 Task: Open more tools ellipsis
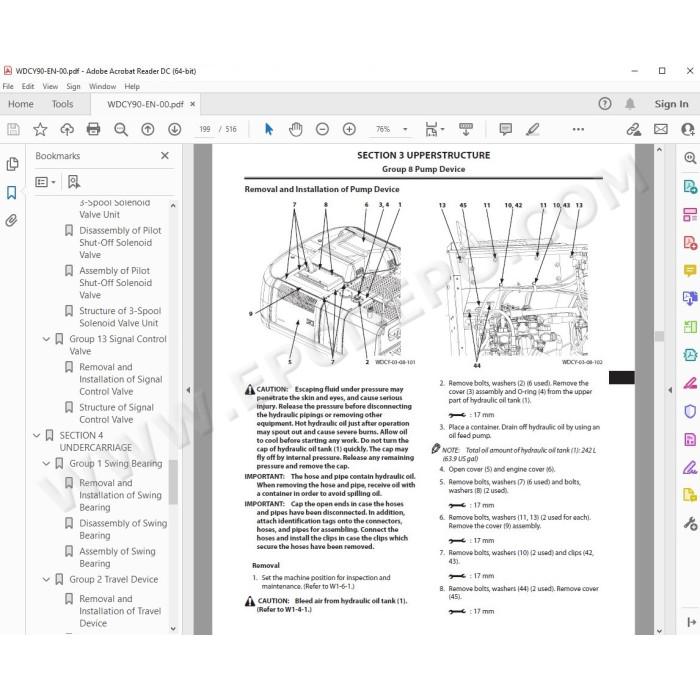coord(578,129)
